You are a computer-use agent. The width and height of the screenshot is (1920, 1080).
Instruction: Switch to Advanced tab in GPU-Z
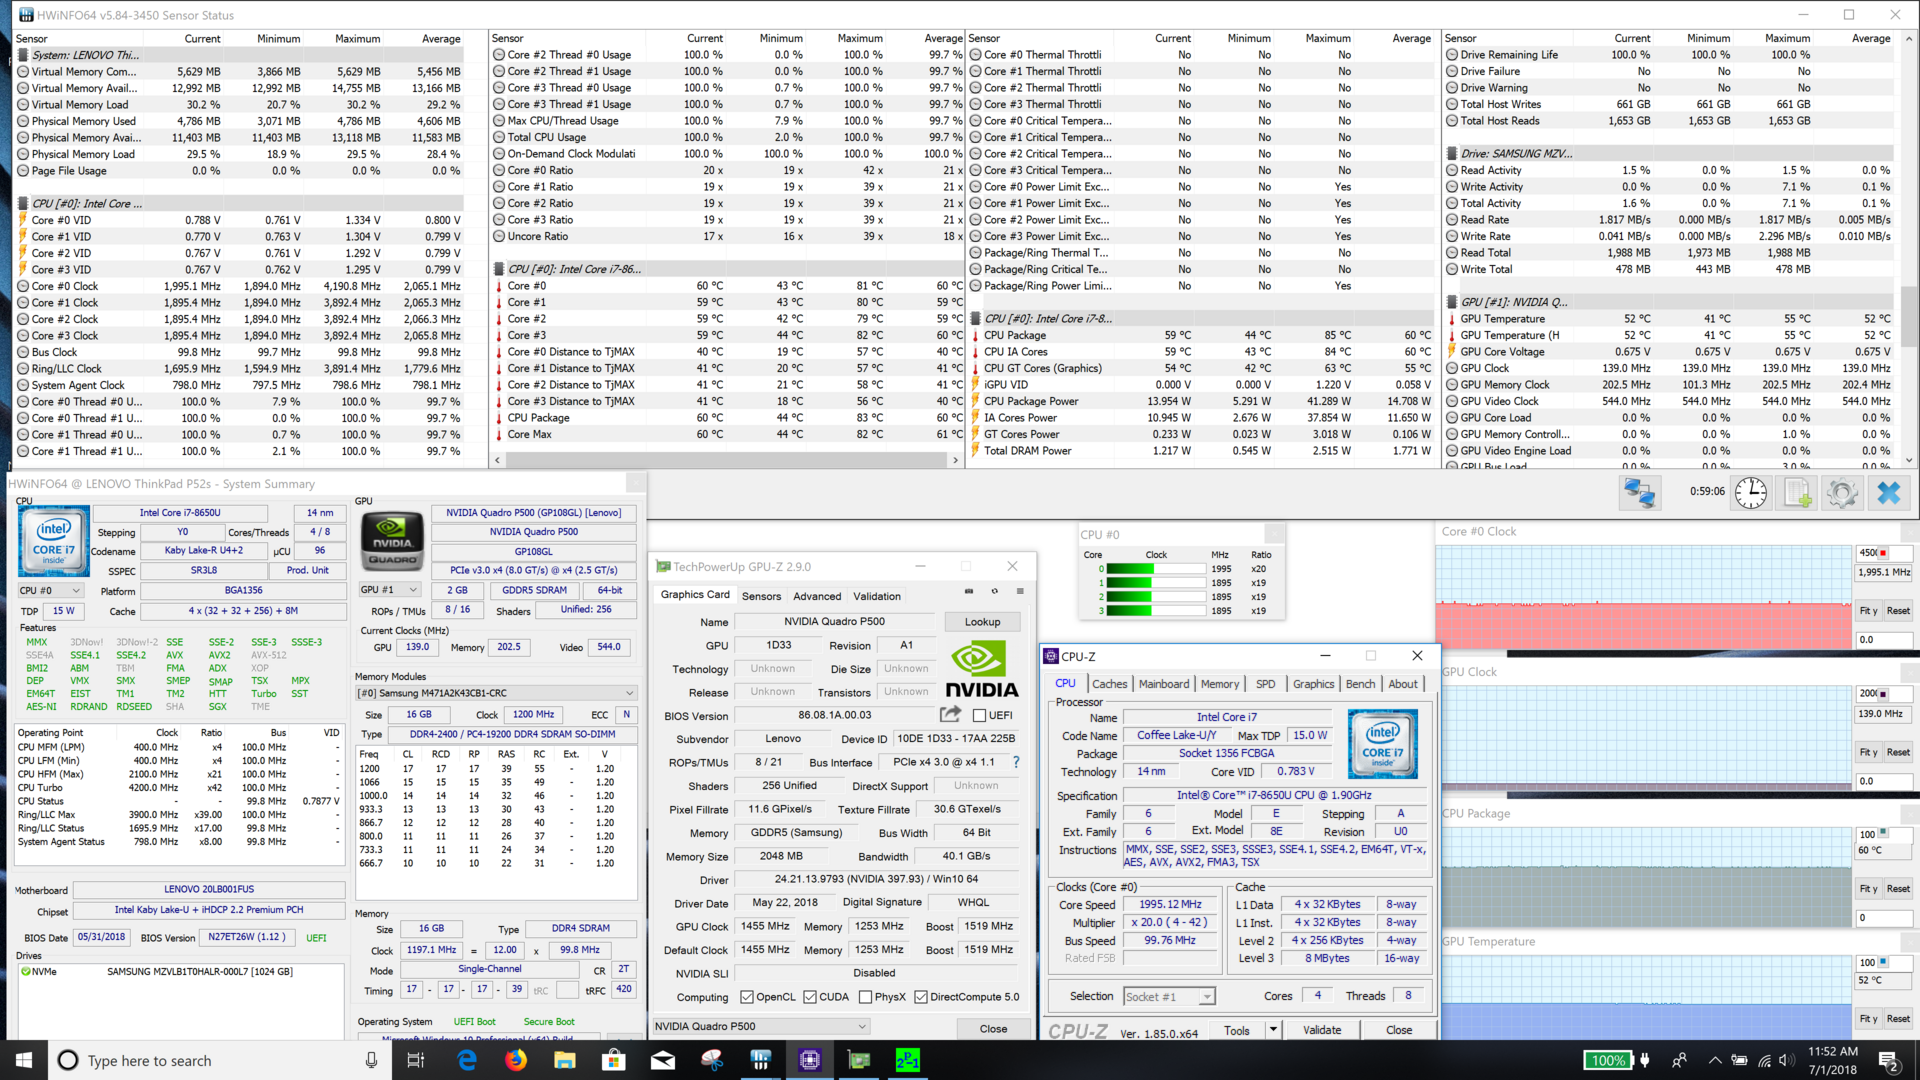(x=817, y=596)
